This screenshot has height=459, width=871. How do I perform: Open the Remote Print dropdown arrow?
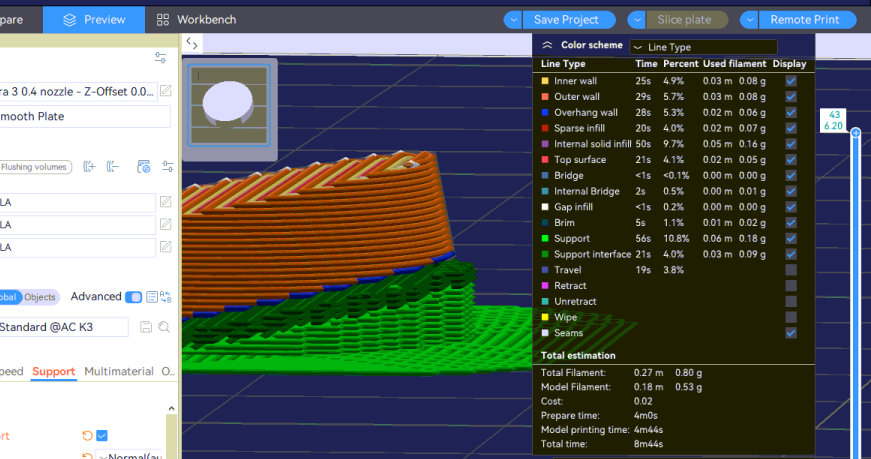(749, 20)
